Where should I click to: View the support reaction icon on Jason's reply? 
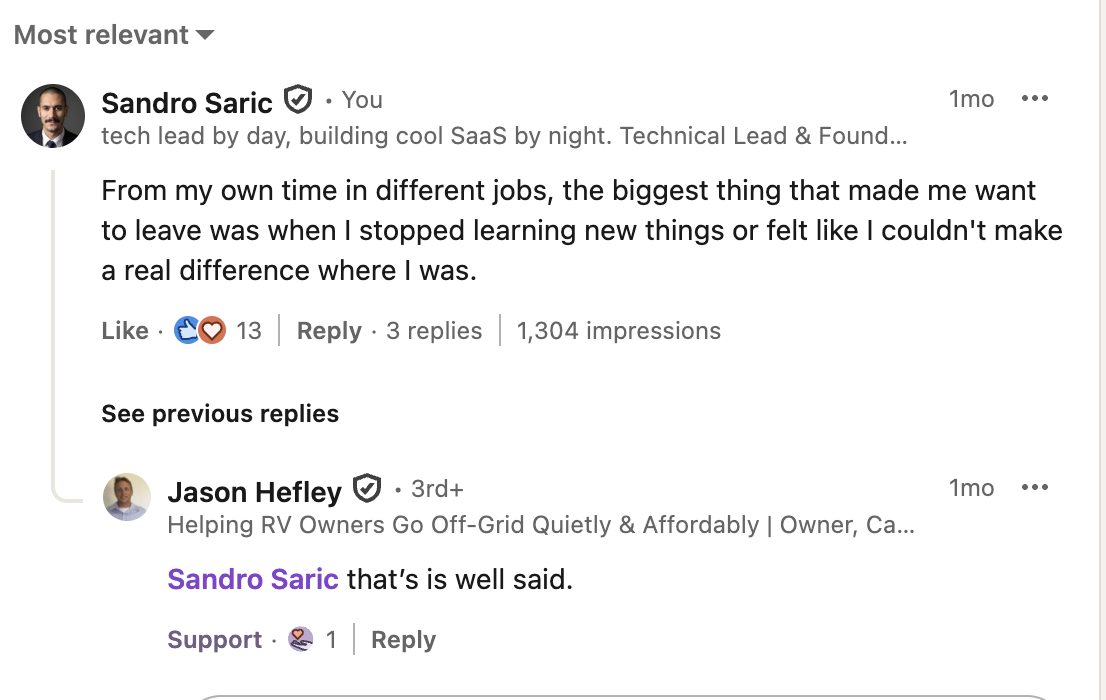point(301,640)
